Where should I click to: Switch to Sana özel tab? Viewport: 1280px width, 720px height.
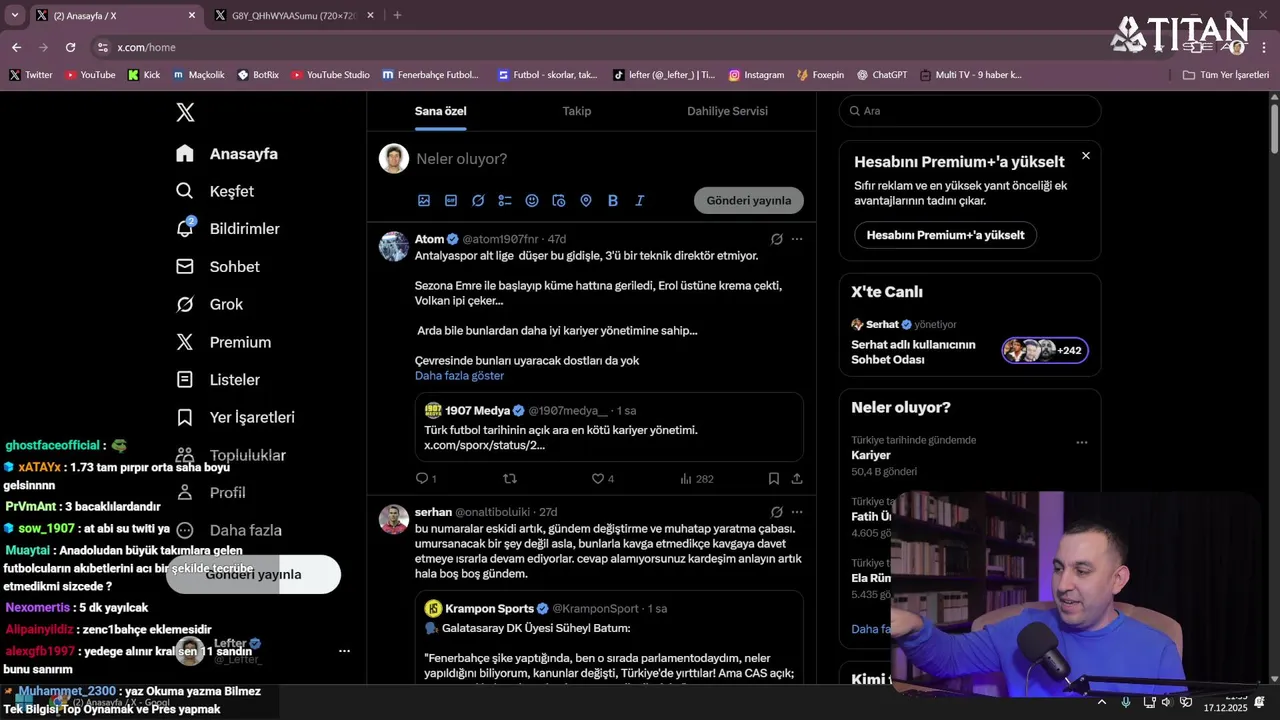[x=441, y=111]
